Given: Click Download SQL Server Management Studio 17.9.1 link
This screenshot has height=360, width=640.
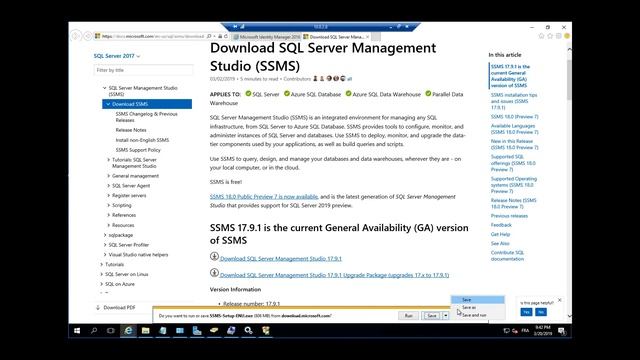Looking at the screenshot, I should tap(281, 259).
